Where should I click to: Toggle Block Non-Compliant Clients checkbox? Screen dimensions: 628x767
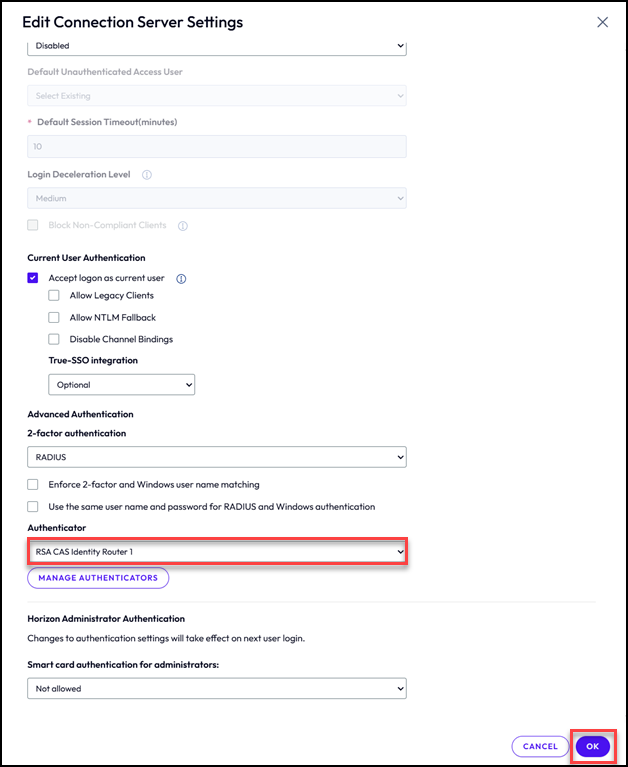[x=33, y=226]
